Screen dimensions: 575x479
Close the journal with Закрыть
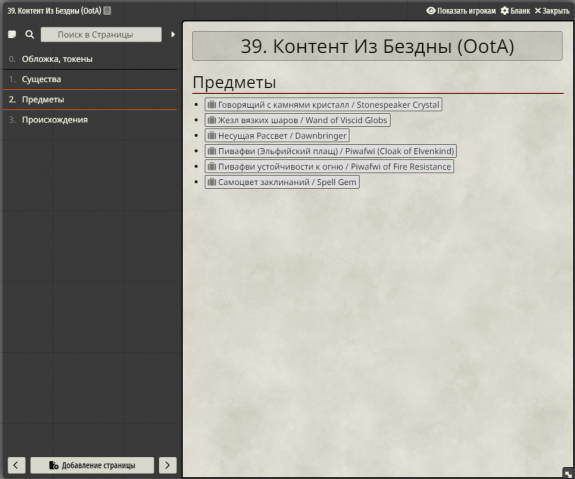(552, 11)
